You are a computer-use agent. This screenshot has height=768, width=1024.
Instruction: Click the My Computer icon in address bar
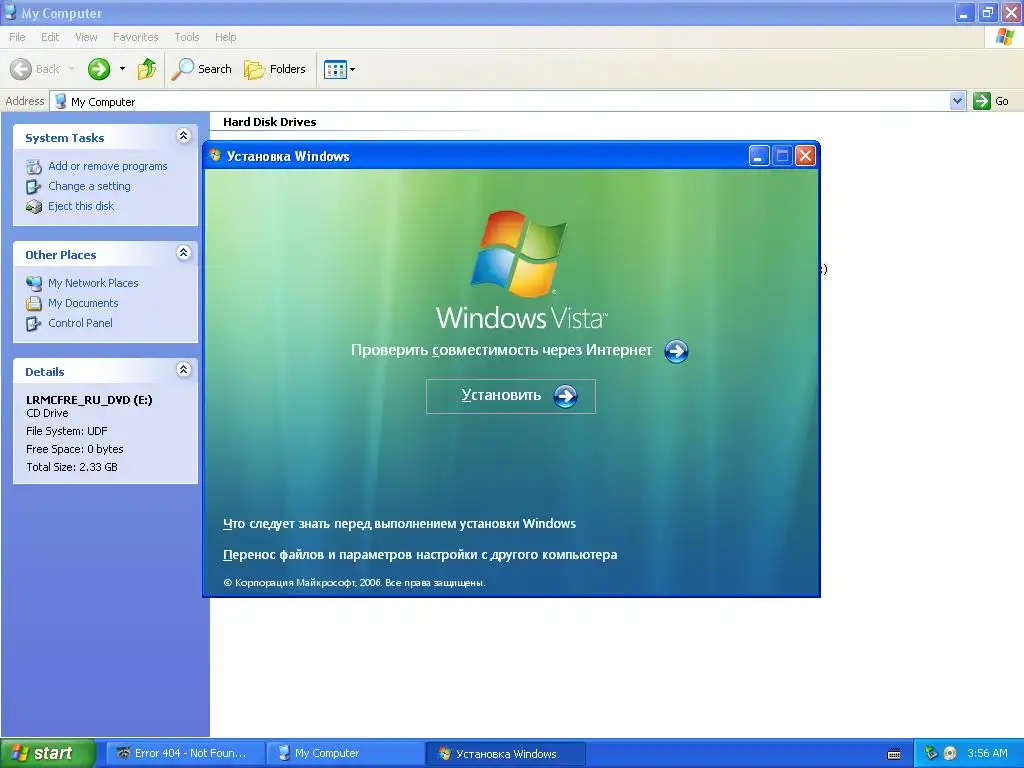pos(61,101)
